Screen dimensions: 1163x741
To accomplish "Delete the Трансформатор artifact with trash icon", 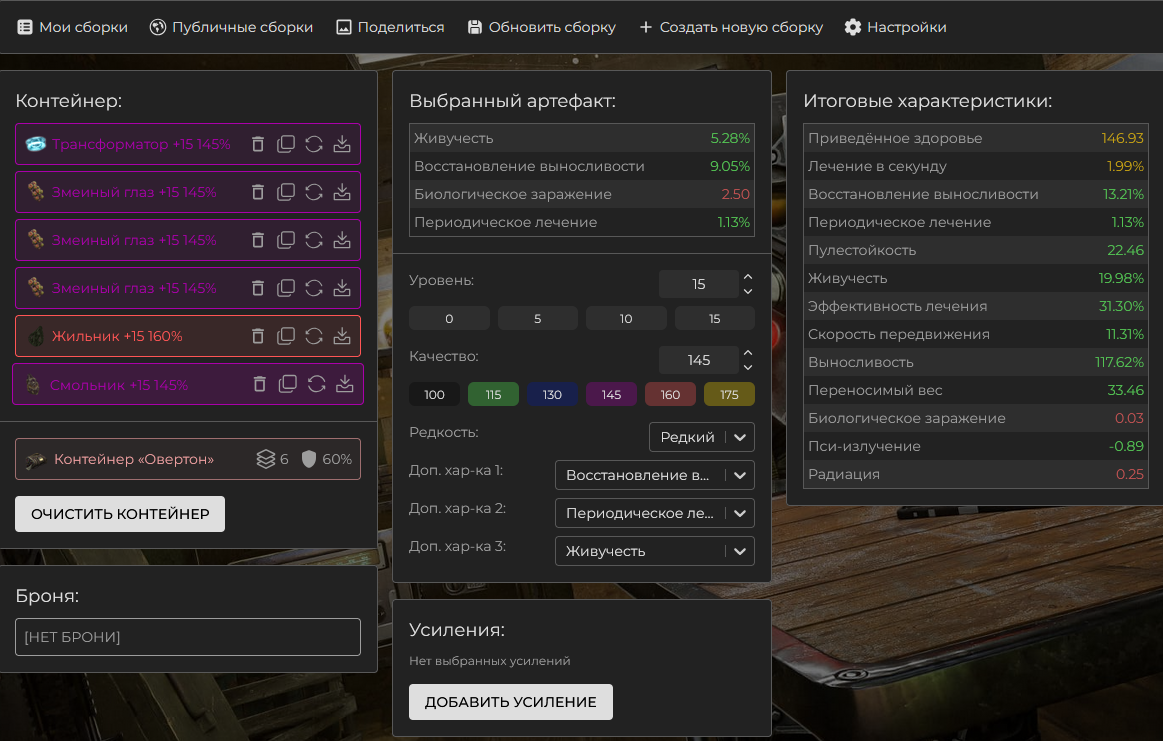I will [258, 144].
